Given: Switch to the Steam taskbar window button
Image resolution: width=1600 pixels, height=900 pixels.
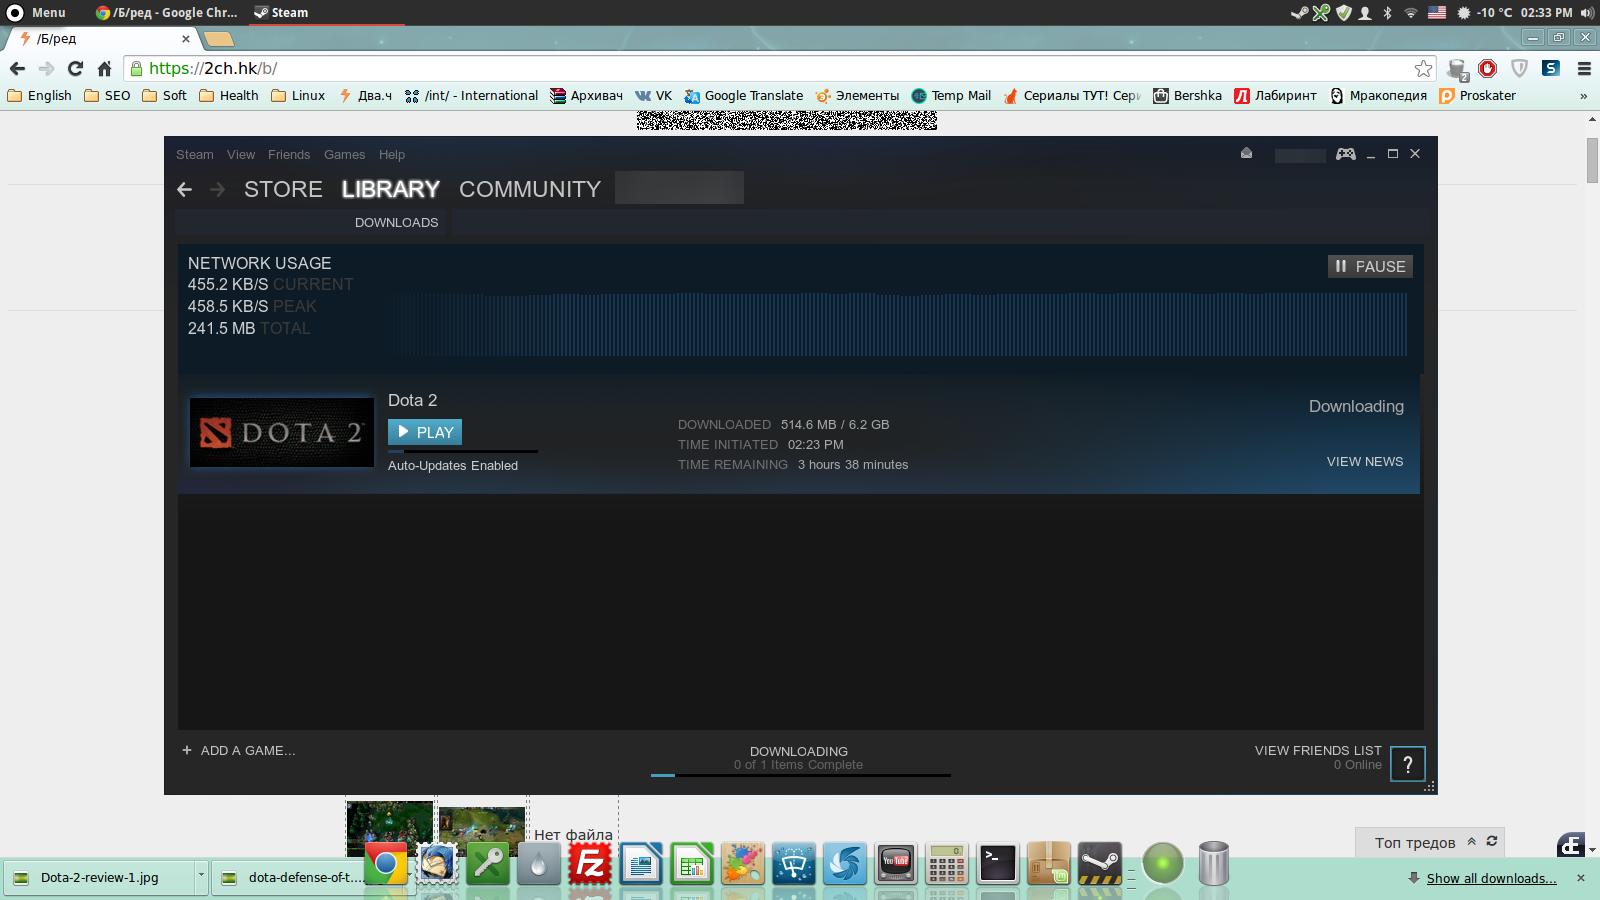Looking at the screenshot, I should (x=325, y=13).
